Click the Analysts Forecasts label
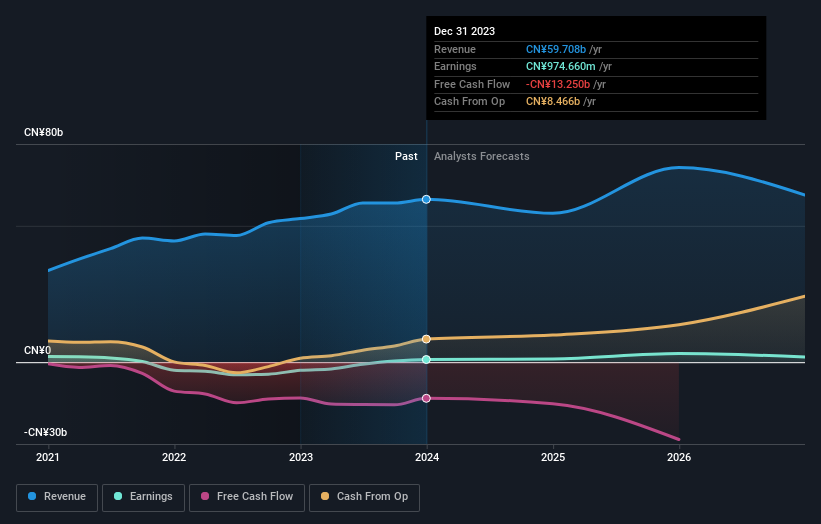This screenshot has height=524, width=821. click(482, 157)
